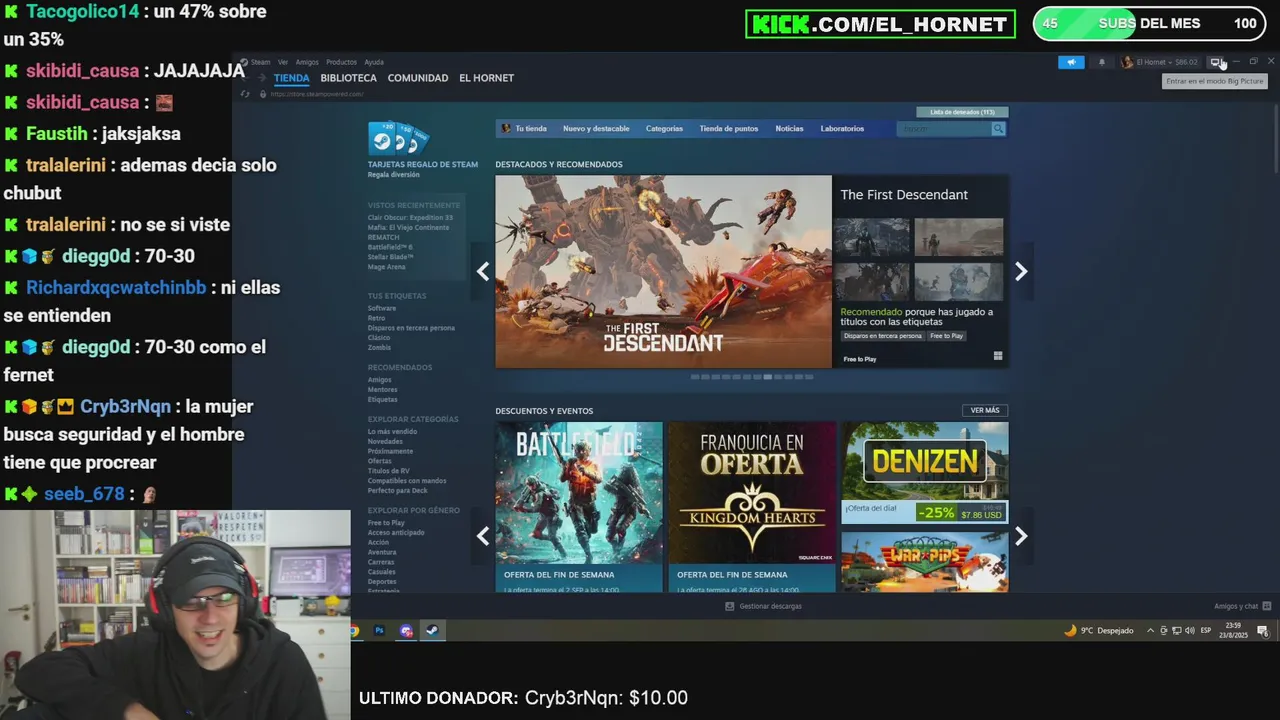Open the Warpips deal capsule
The width and height of the screenshot is (1280, 720).
click(x=925, y=562)
